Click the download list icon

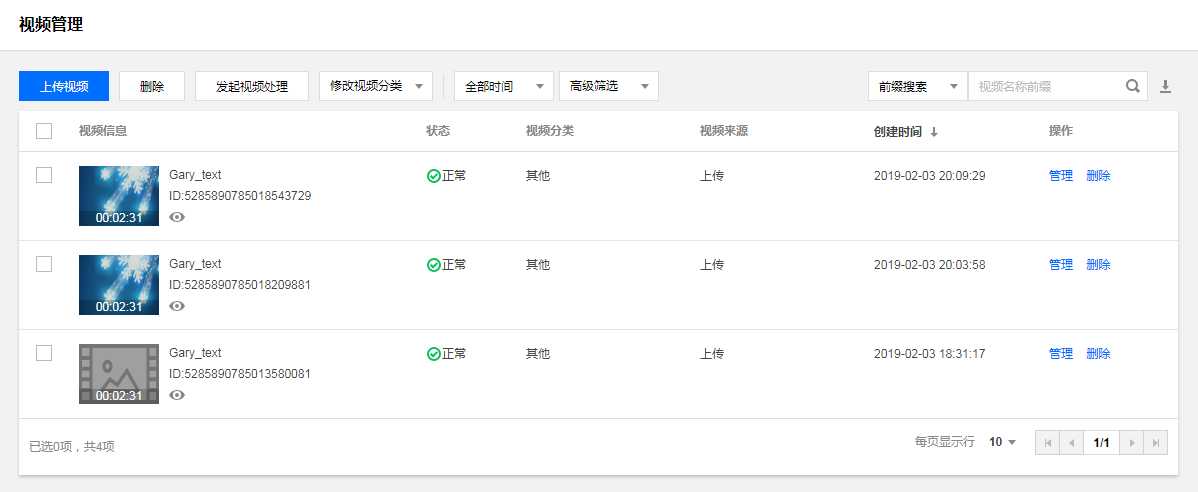pyautogui.click(x=1165, y=86)
